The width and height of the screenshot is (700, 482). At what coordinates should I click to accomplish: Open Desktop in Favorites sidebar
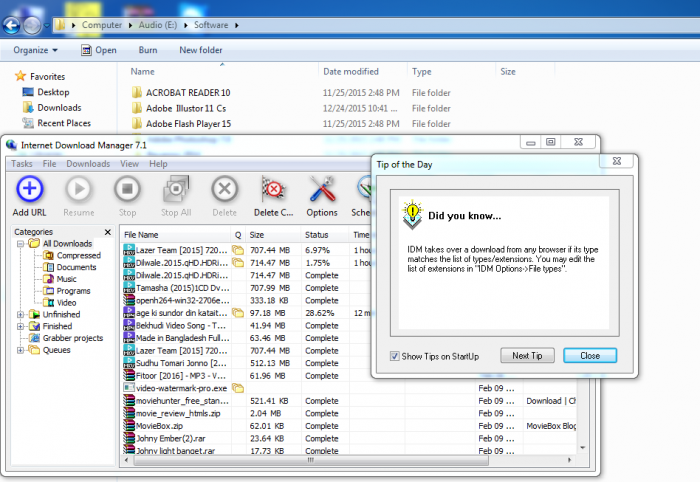(x=53, y=92)
